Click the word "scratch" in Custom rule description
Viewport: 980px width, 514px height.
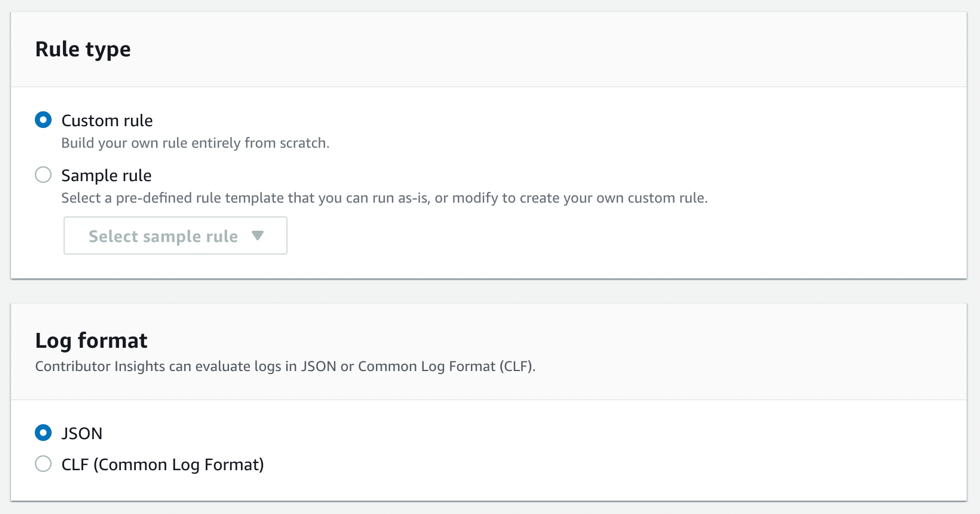[x=303, y=143]
